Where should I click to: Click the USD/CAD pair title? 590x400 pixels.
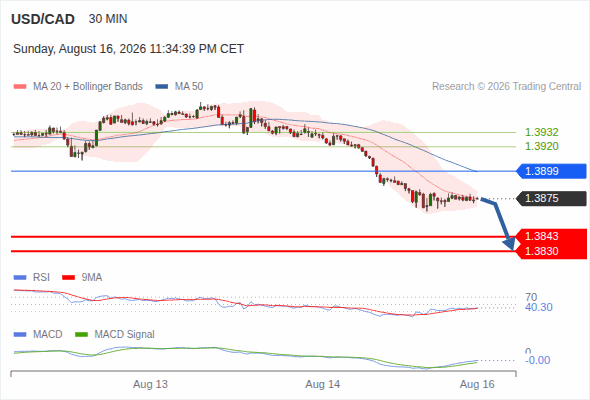[43, 19]
